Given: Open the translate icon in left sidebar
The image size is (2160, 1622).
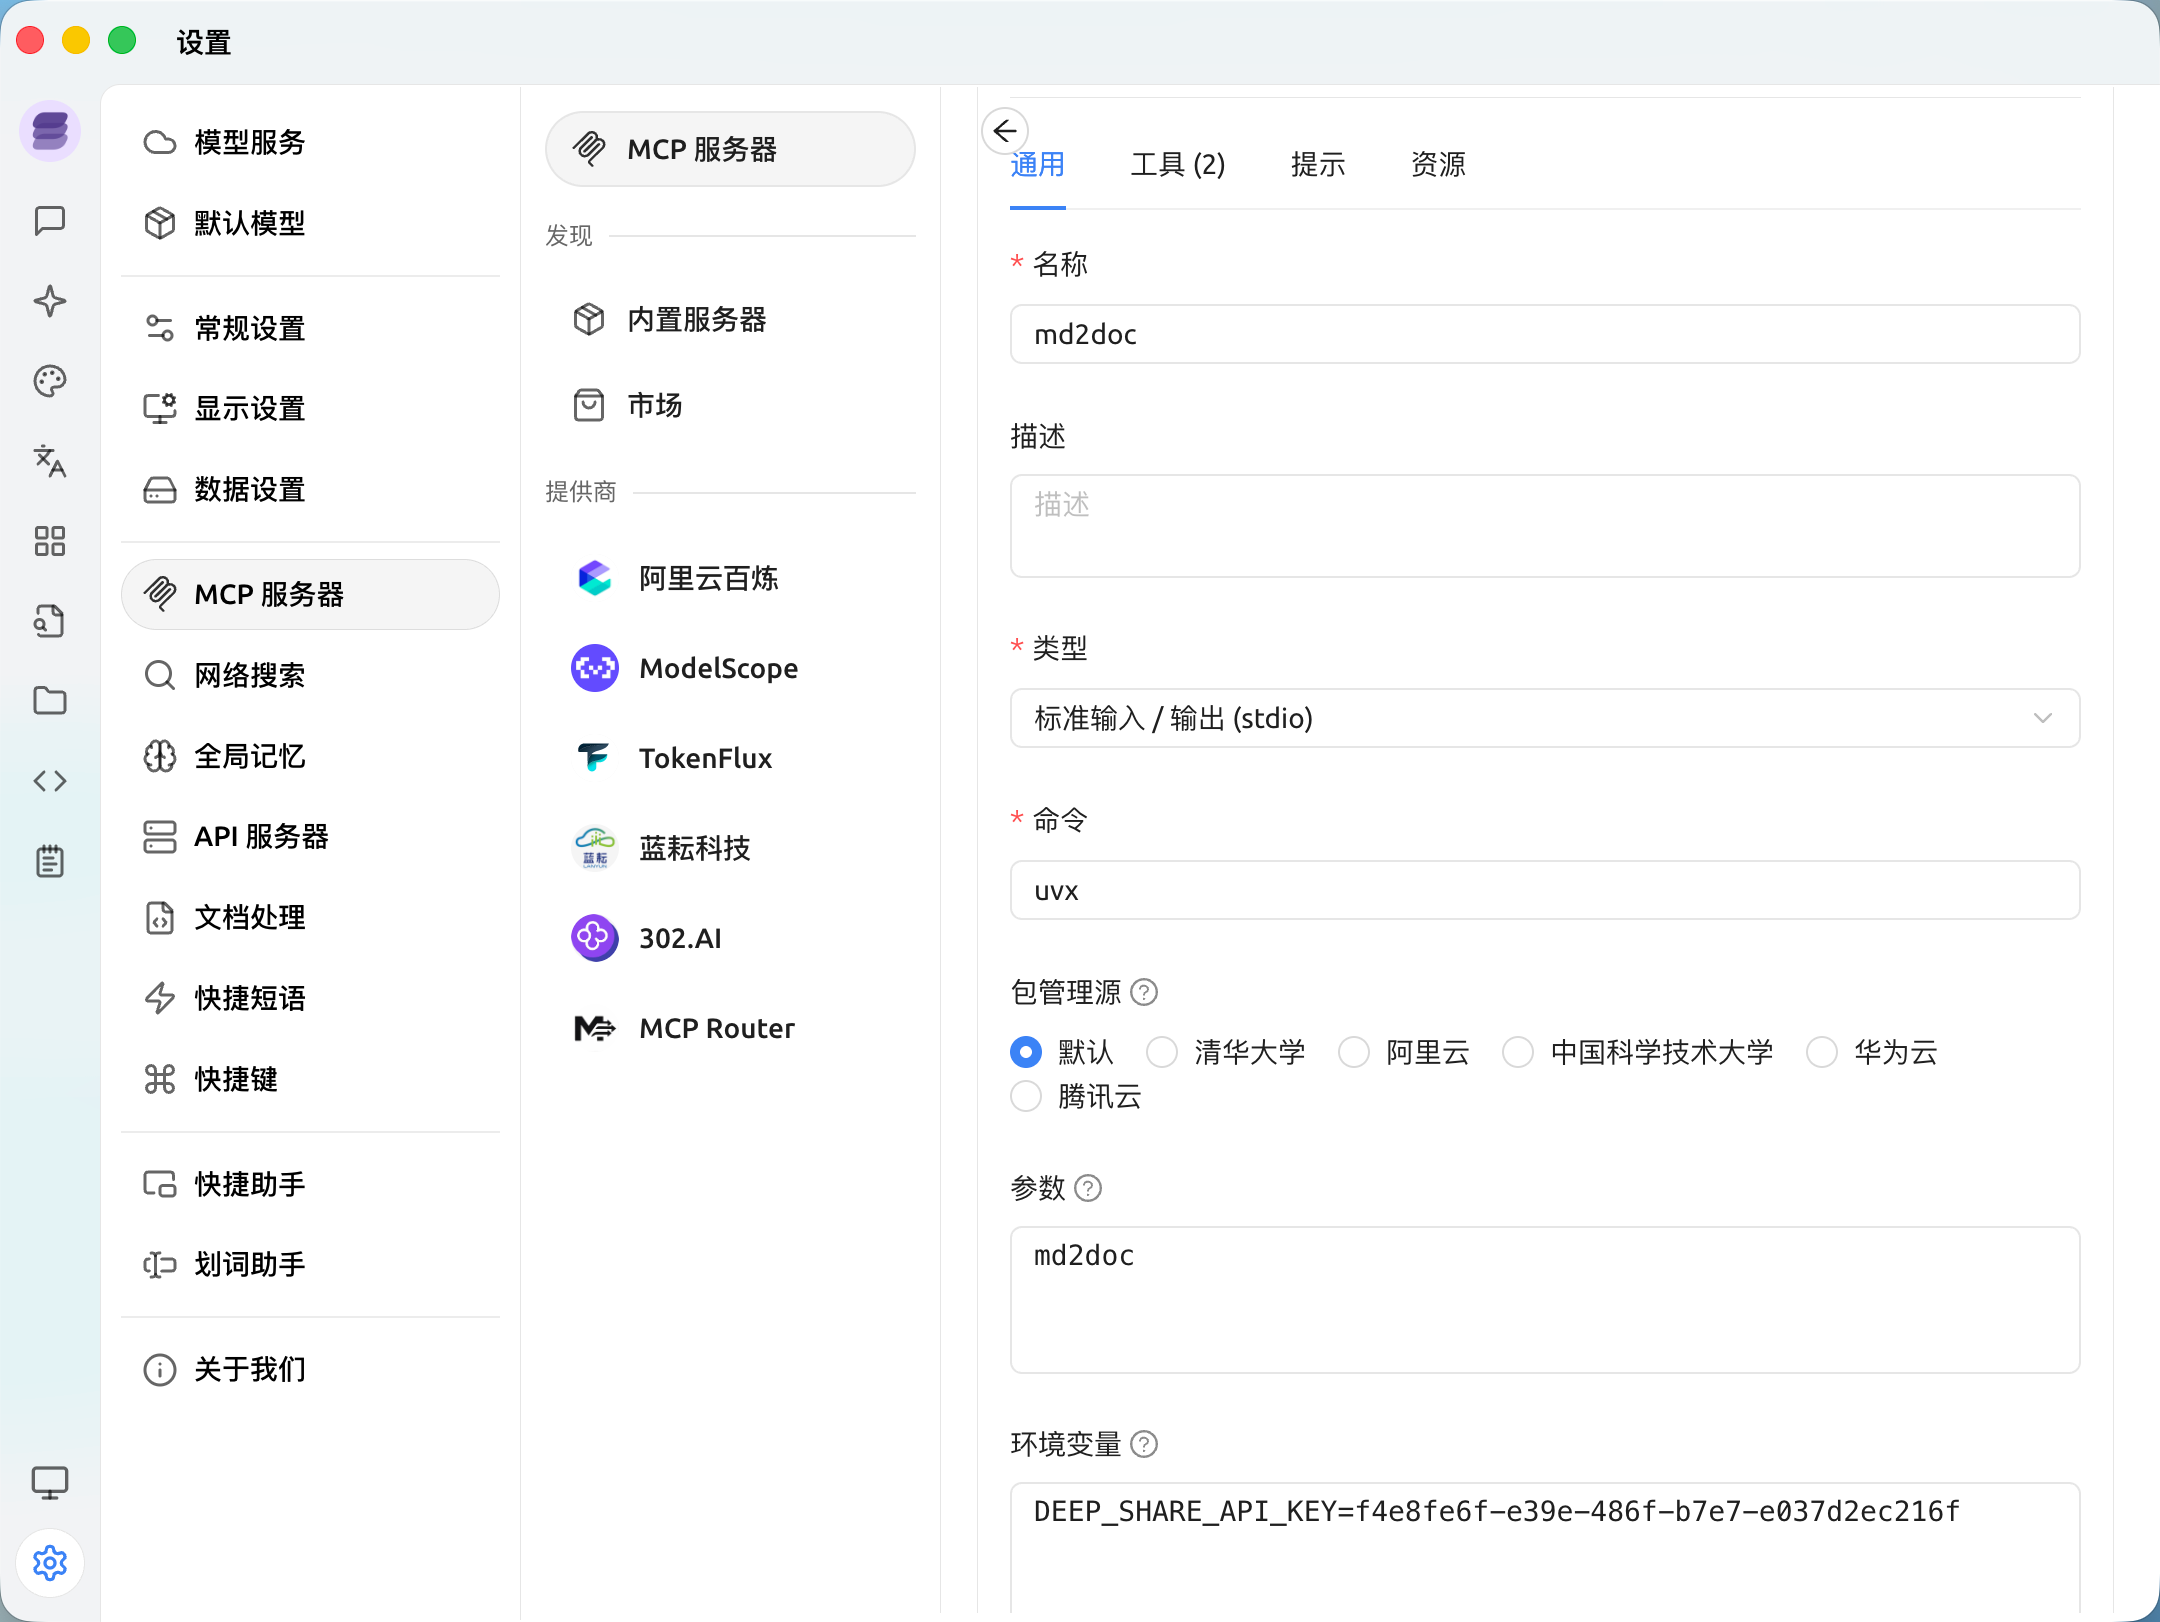Looking at the screenshot, I should point(49,461).
